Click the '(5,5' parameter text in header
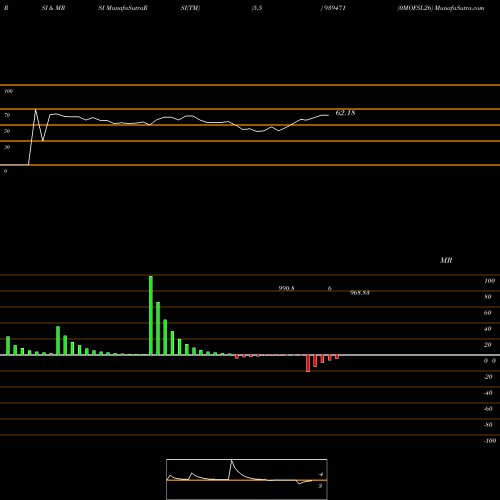The width and height of the screenshot is (500, 500). (x=257, y=8)
